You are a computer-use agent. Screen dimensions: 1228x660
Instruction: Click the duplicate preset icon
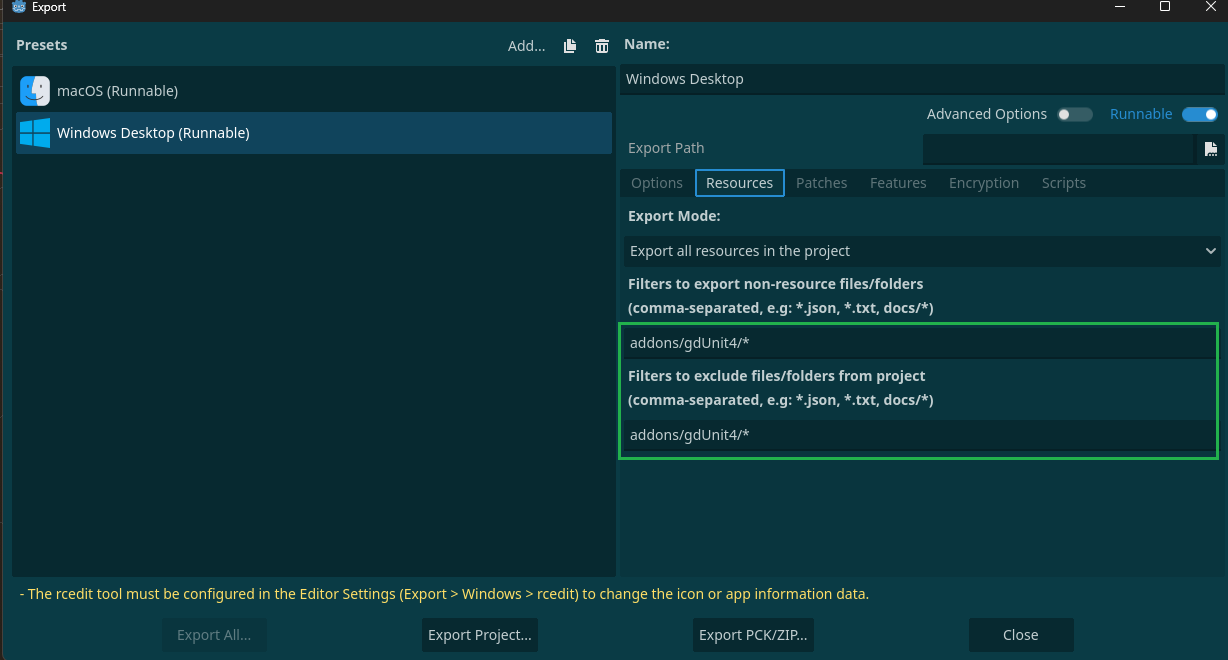[x=570, y=46]
